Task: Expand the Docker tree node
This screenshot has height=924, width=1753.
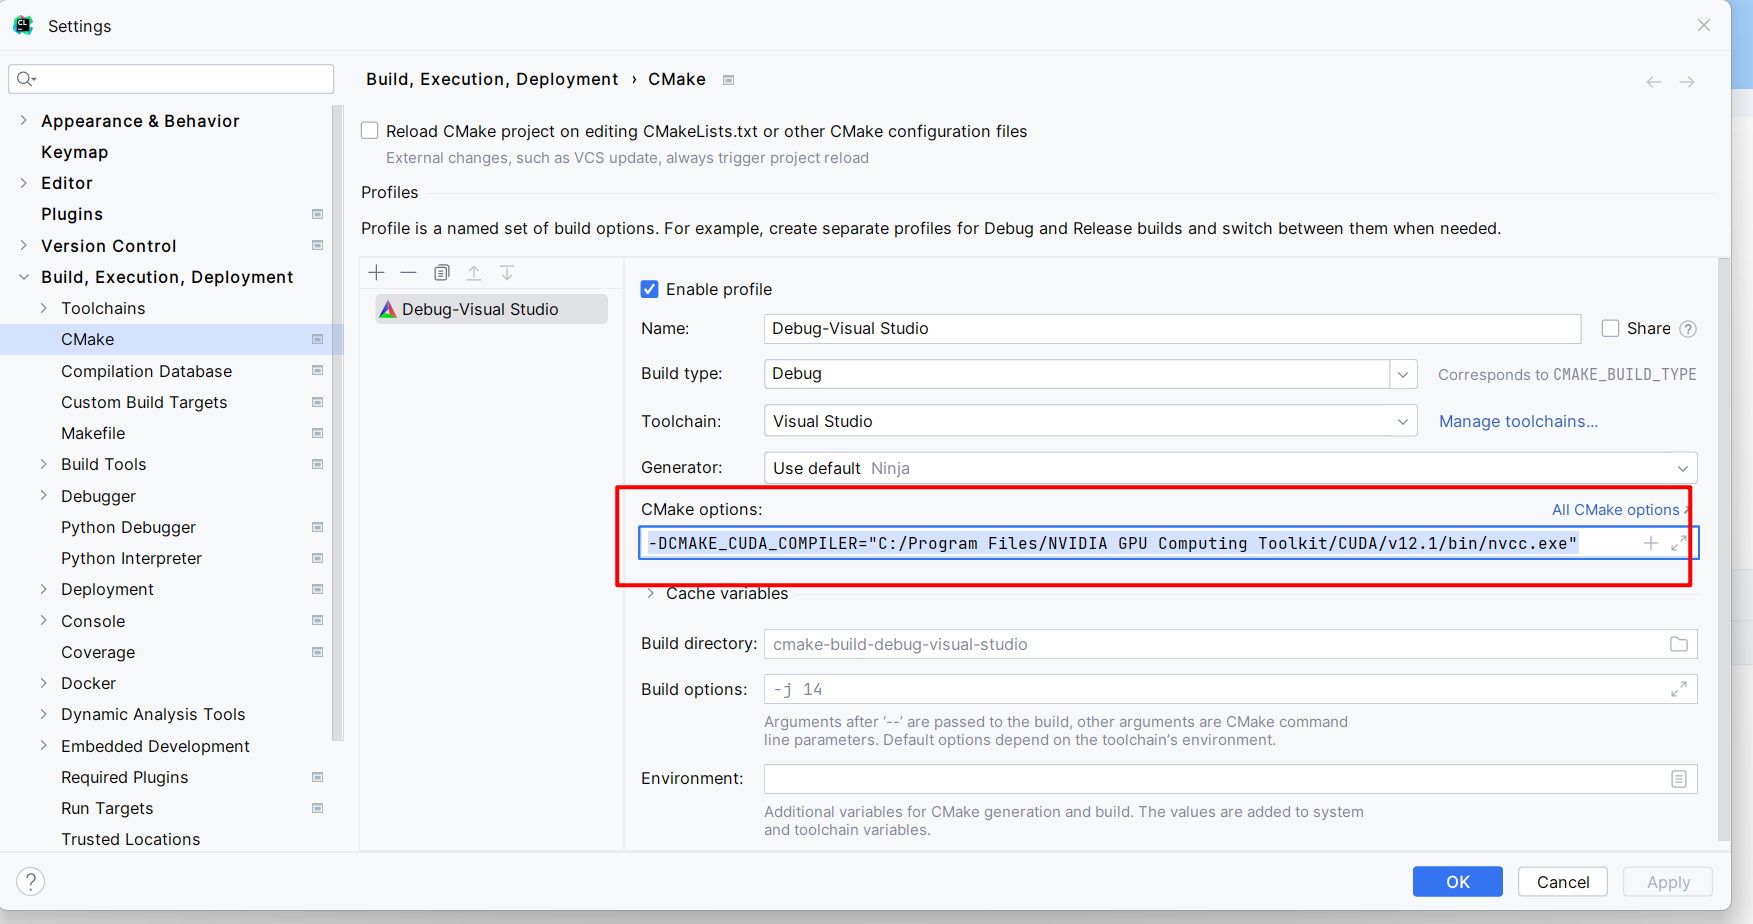Action: 44,683
